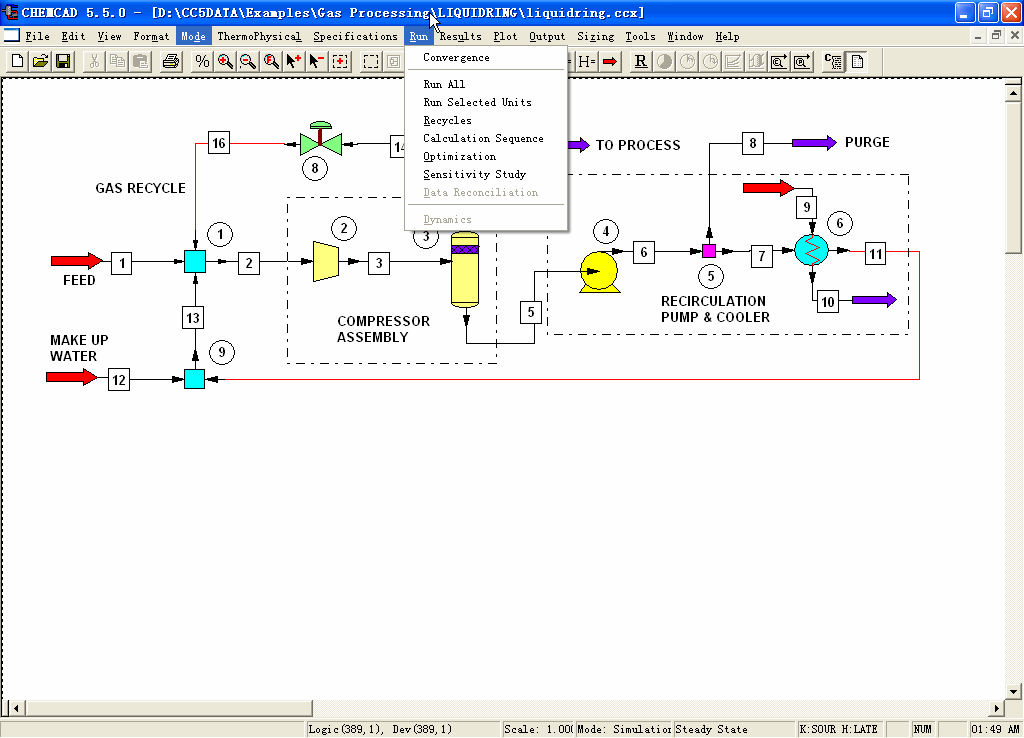Screen dimensions: 1024x738
Task: Open the Mode menu
Action: tap(193, 37)
